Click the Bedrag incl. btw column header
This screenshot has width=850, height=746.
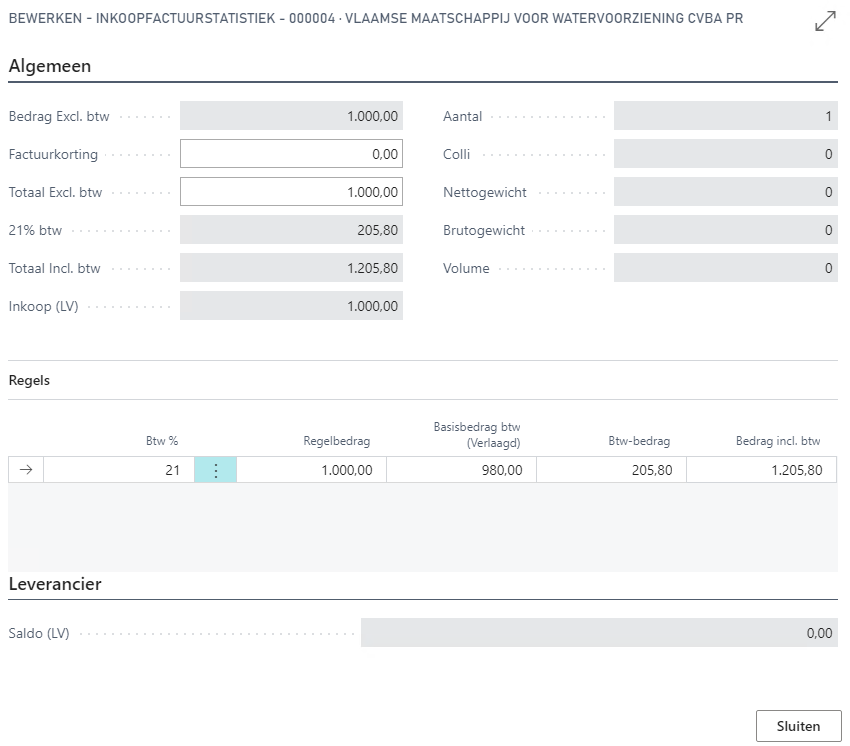[778, 441]
